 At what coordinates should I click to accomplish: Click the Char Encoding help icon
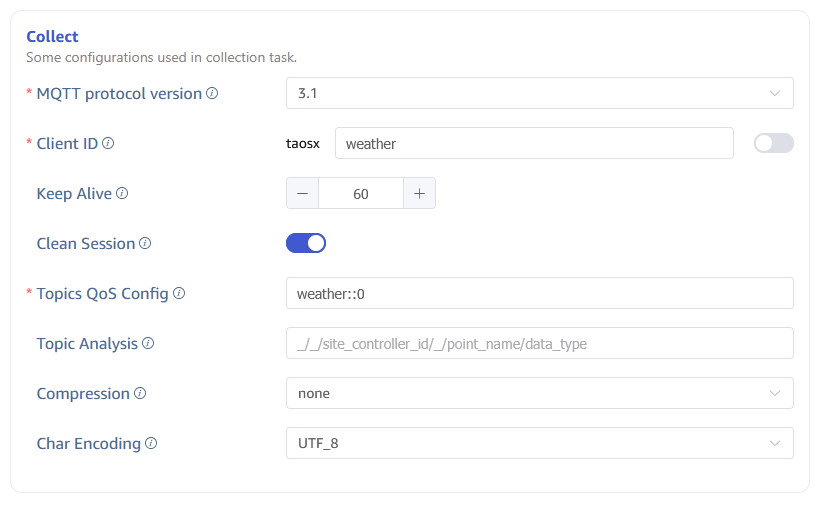pos(151,443)
